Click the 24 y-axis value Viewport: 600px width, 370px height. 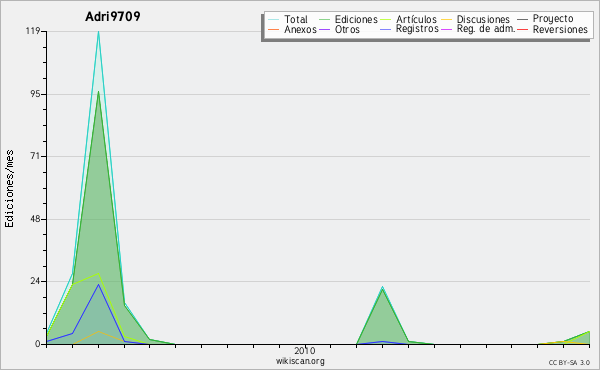[36, 281]
